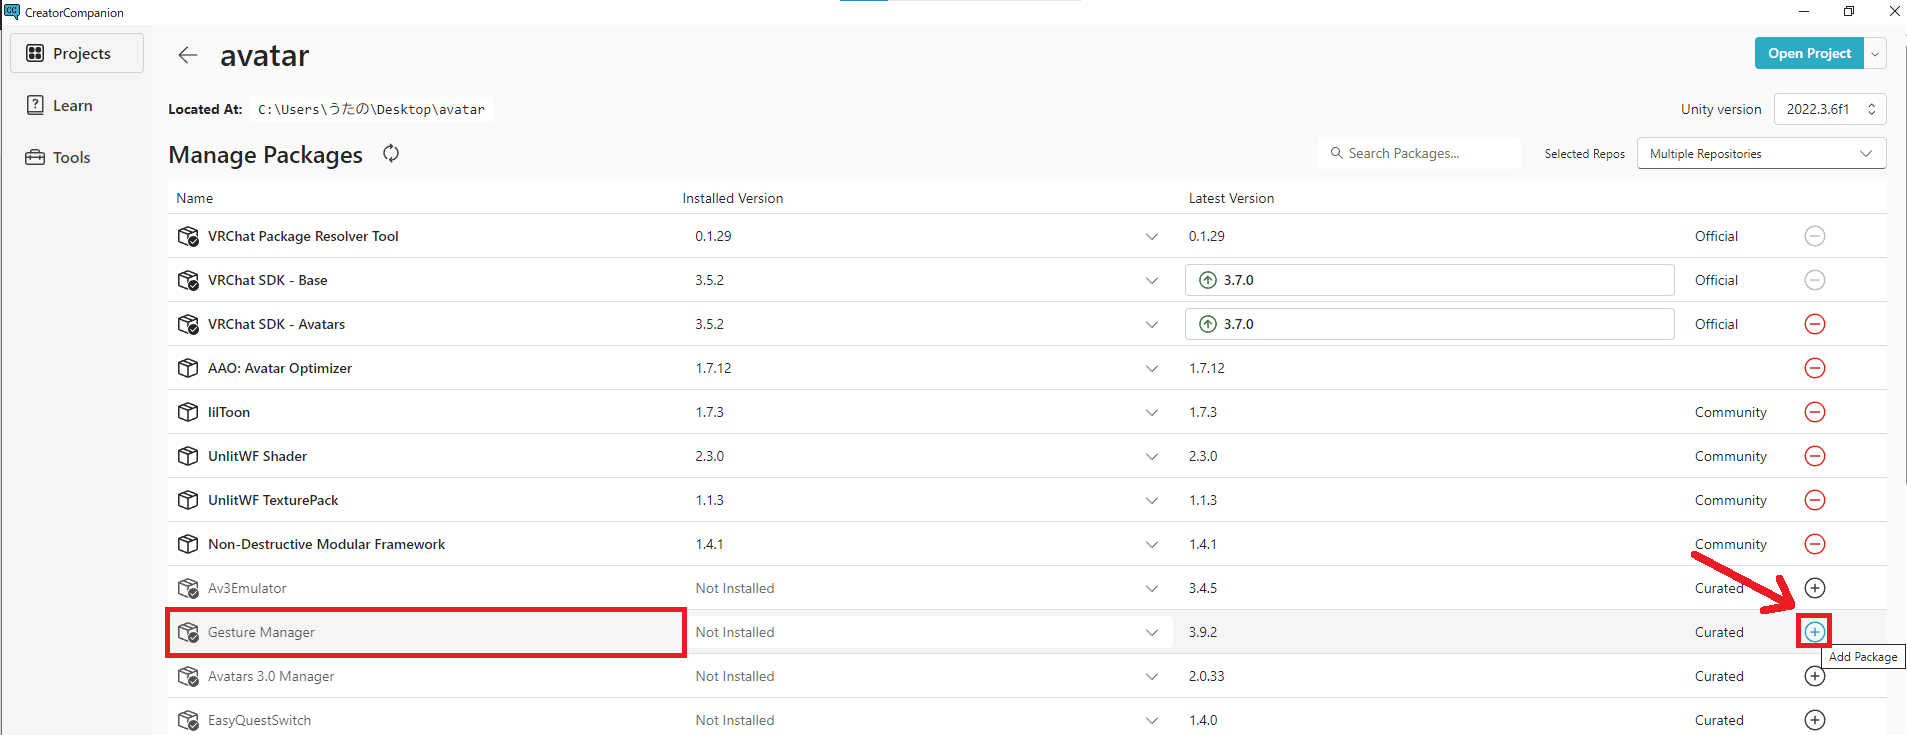Click the back arrow next to avatar

point(187,55)
